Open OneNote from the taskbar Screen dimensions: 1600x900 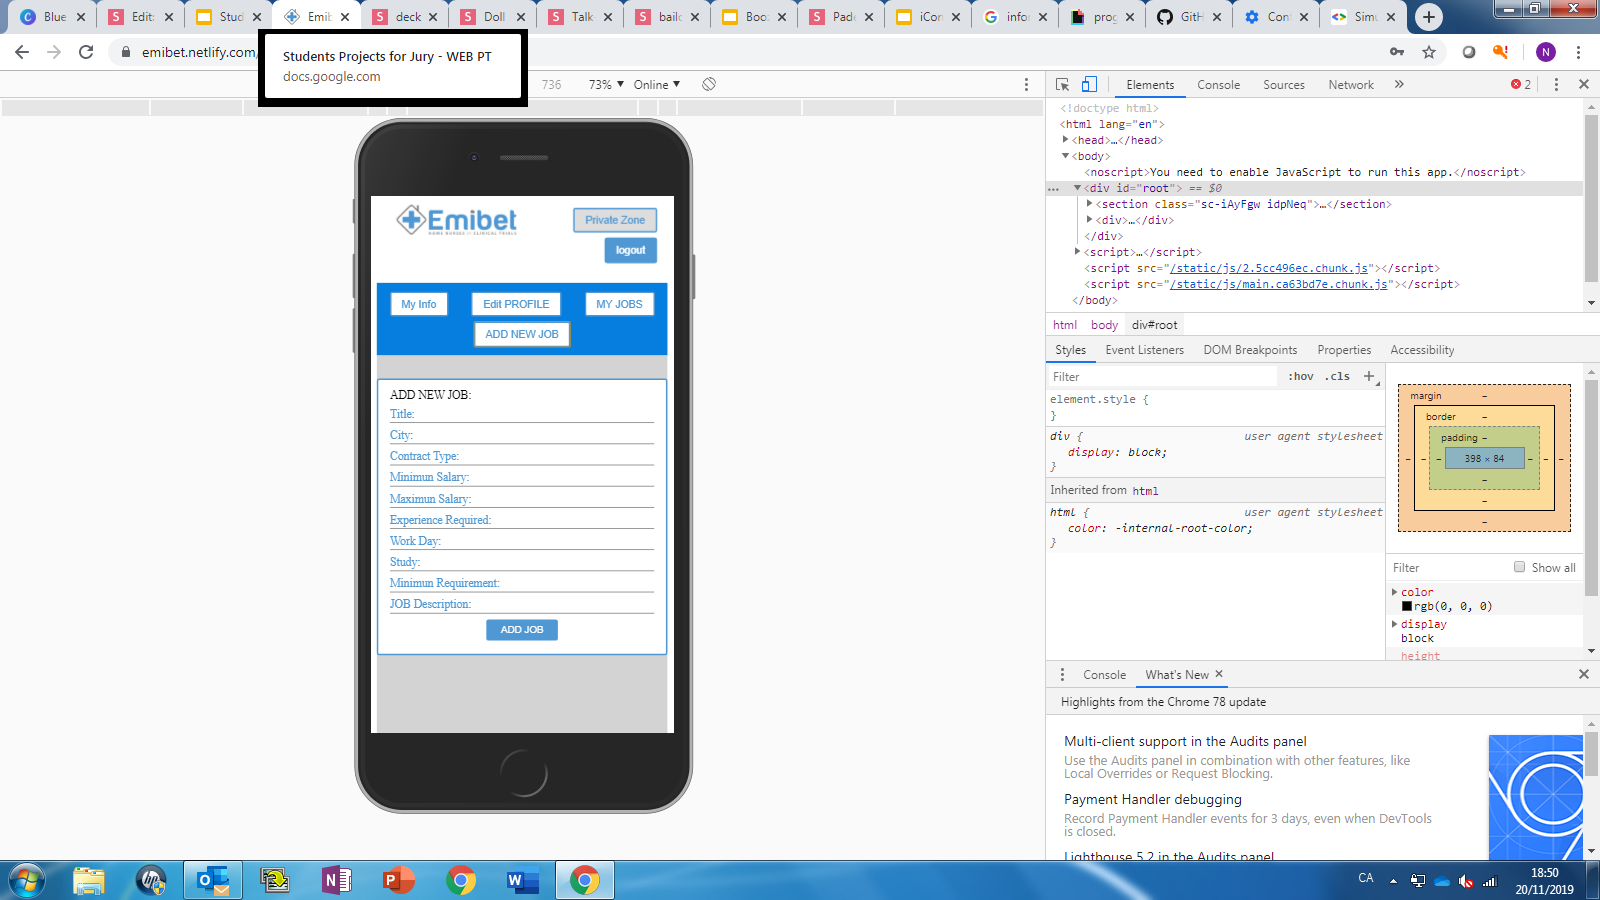click(336, 880)
